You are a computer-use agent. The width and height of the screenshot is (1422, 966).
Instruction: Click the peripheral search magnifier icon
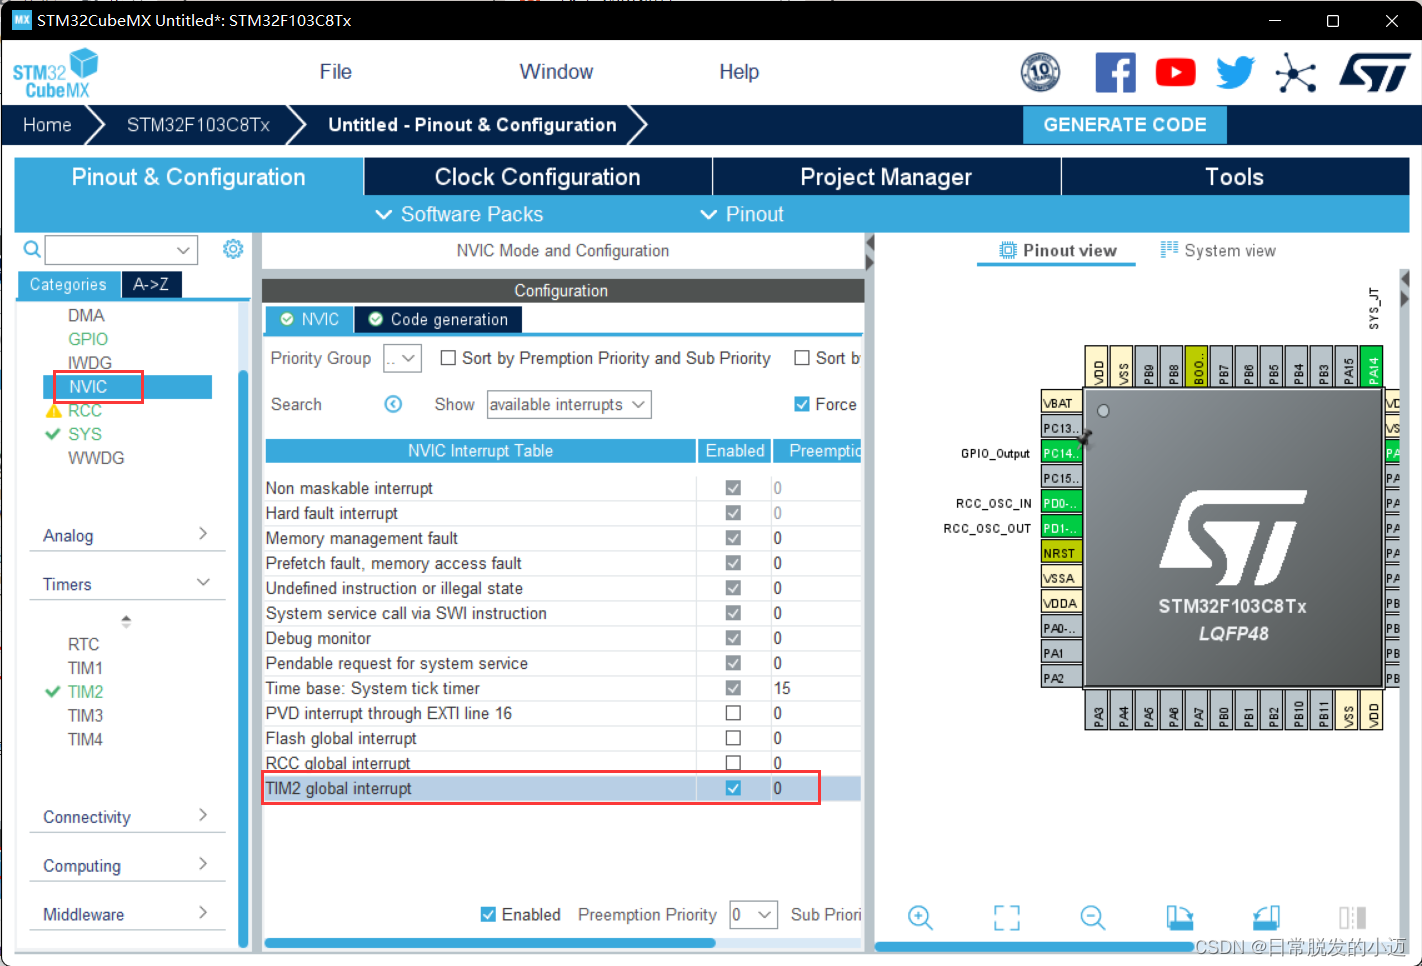pos(32,249)
